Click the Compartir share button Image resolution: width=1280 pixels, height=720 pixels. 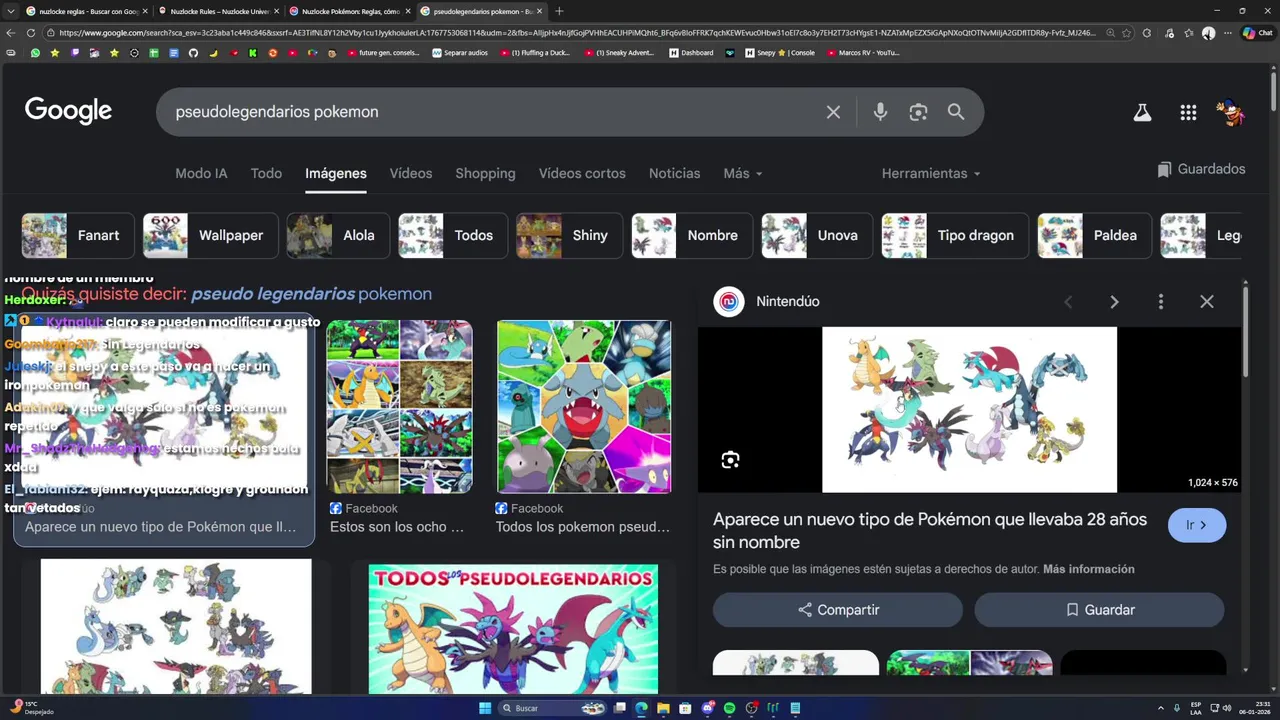click(x=838, y=610)
